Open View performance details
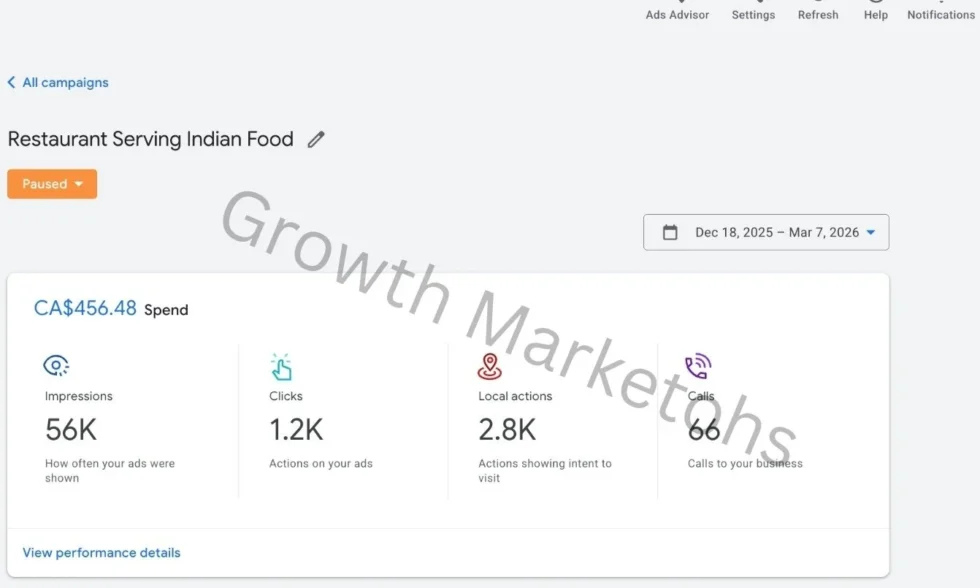 coord(101,552)
